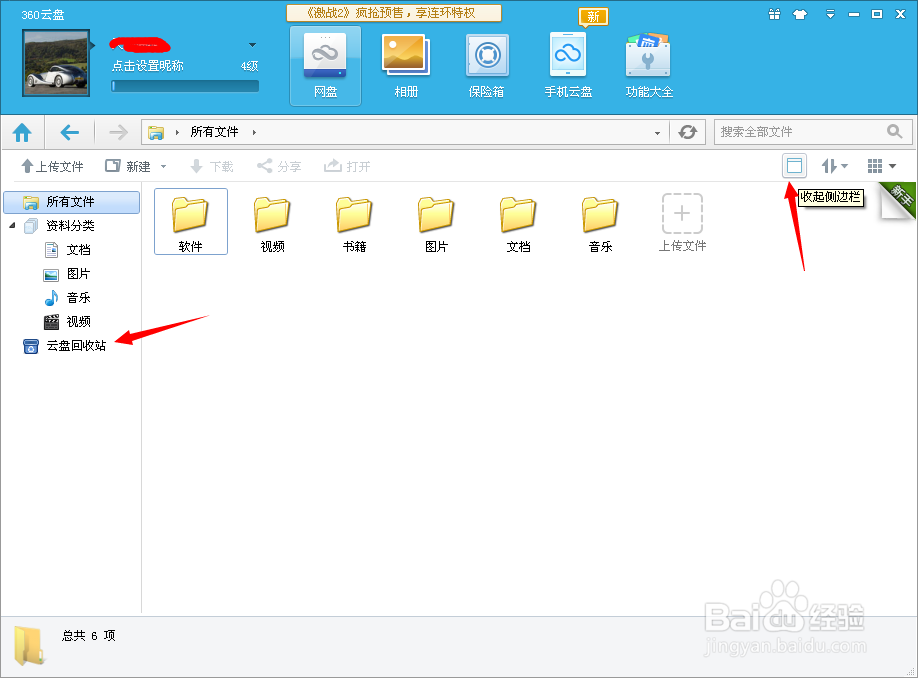Open the 音乐 category in sidebar
918x678 pixels.
coord(67,298)
